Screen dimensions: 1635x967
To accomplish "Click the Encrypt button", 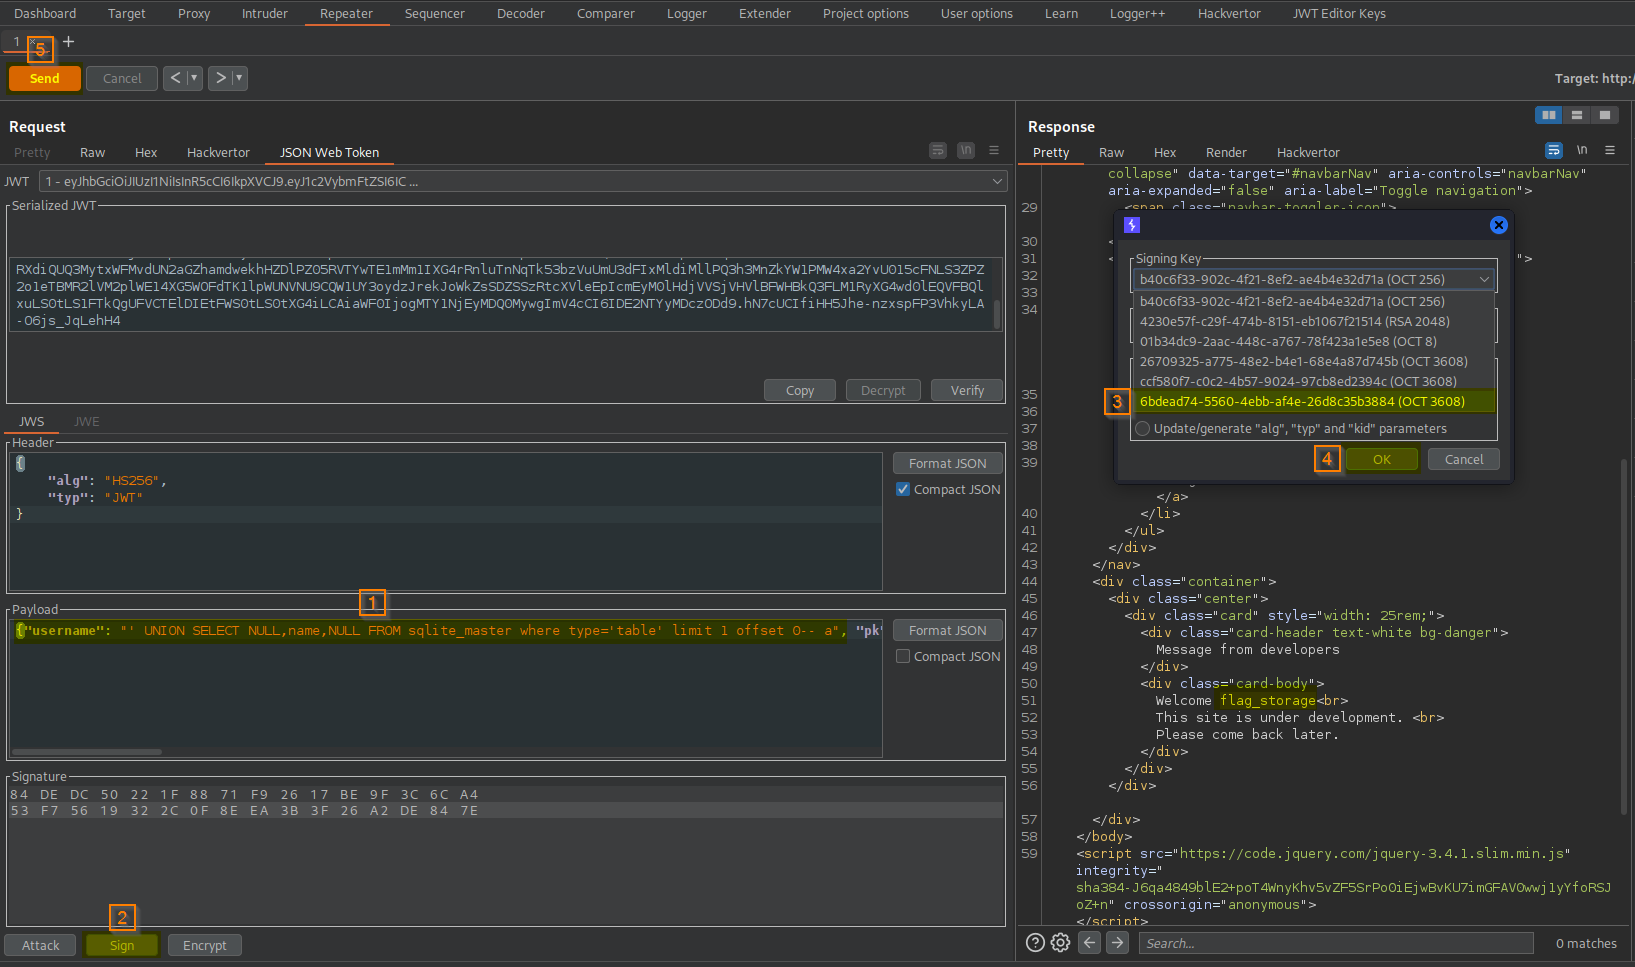I will click(x=205, y=945).
